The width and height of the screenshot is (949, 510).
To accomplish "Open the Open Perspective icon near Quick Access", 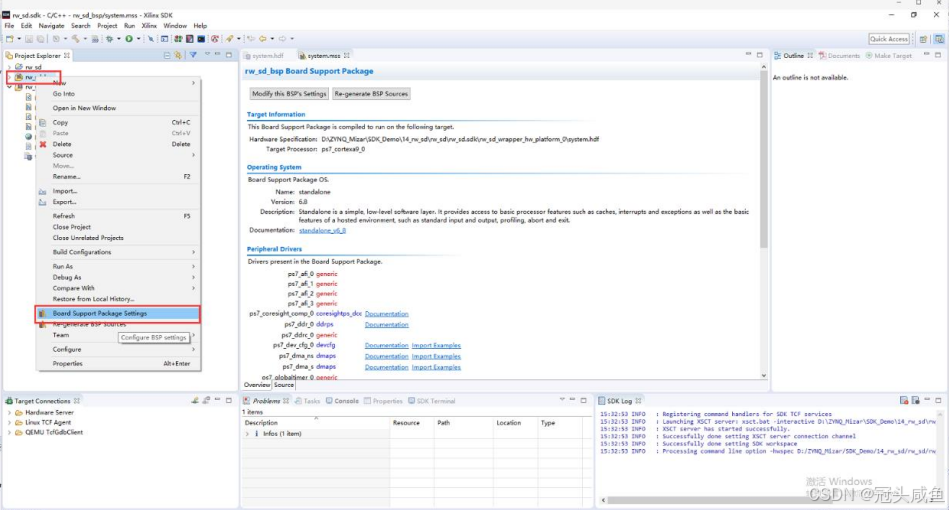I will pos(921,39).
